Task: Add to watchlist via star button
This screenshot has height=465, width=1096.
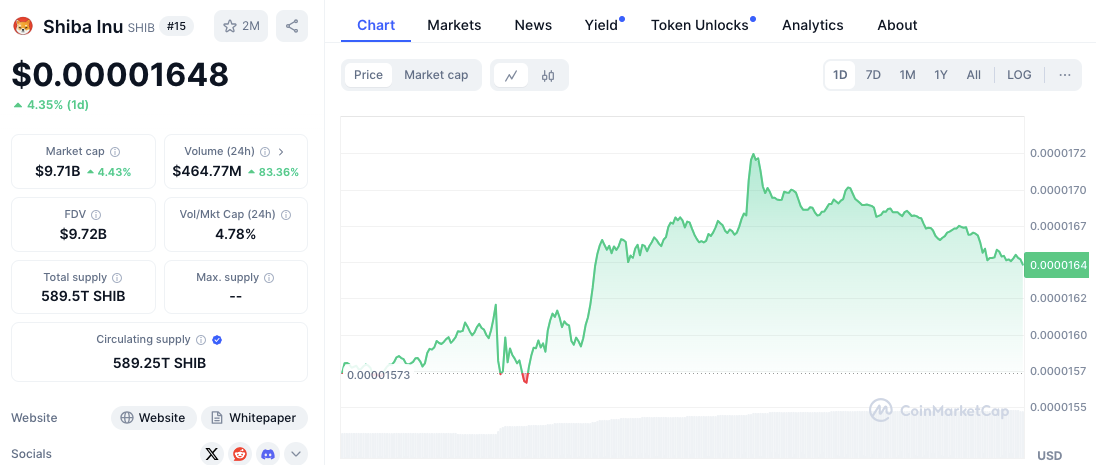Action: 240,26
